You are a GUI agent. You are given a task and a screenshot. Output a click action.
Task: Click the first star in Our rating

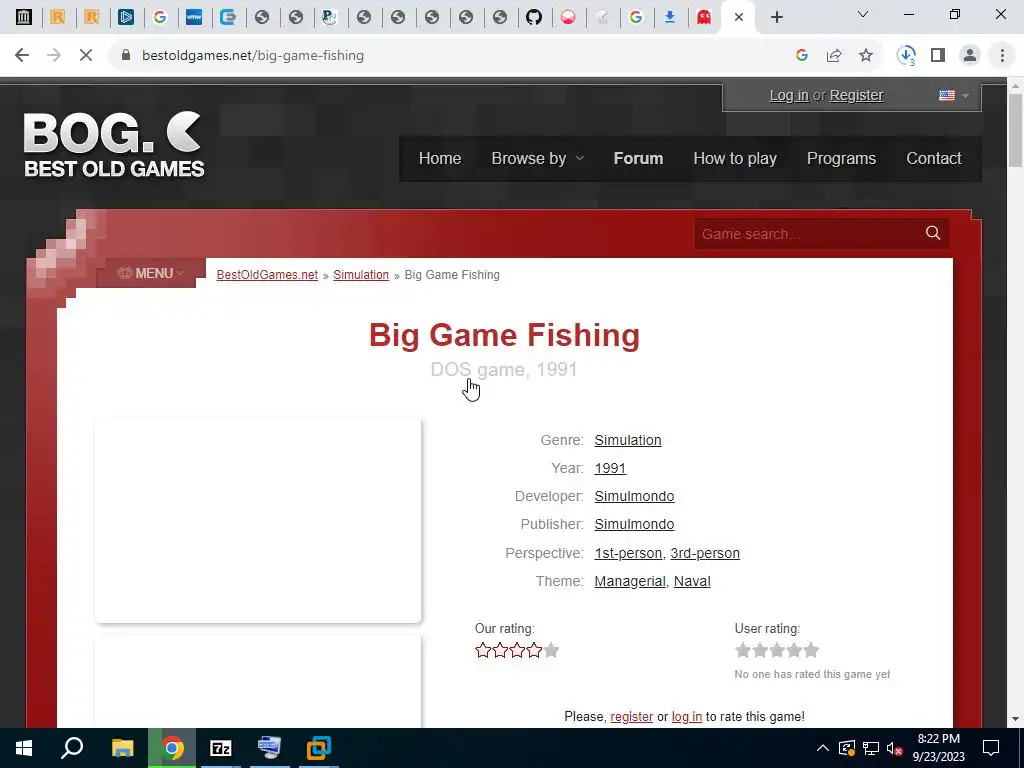(x=483, y=650)
